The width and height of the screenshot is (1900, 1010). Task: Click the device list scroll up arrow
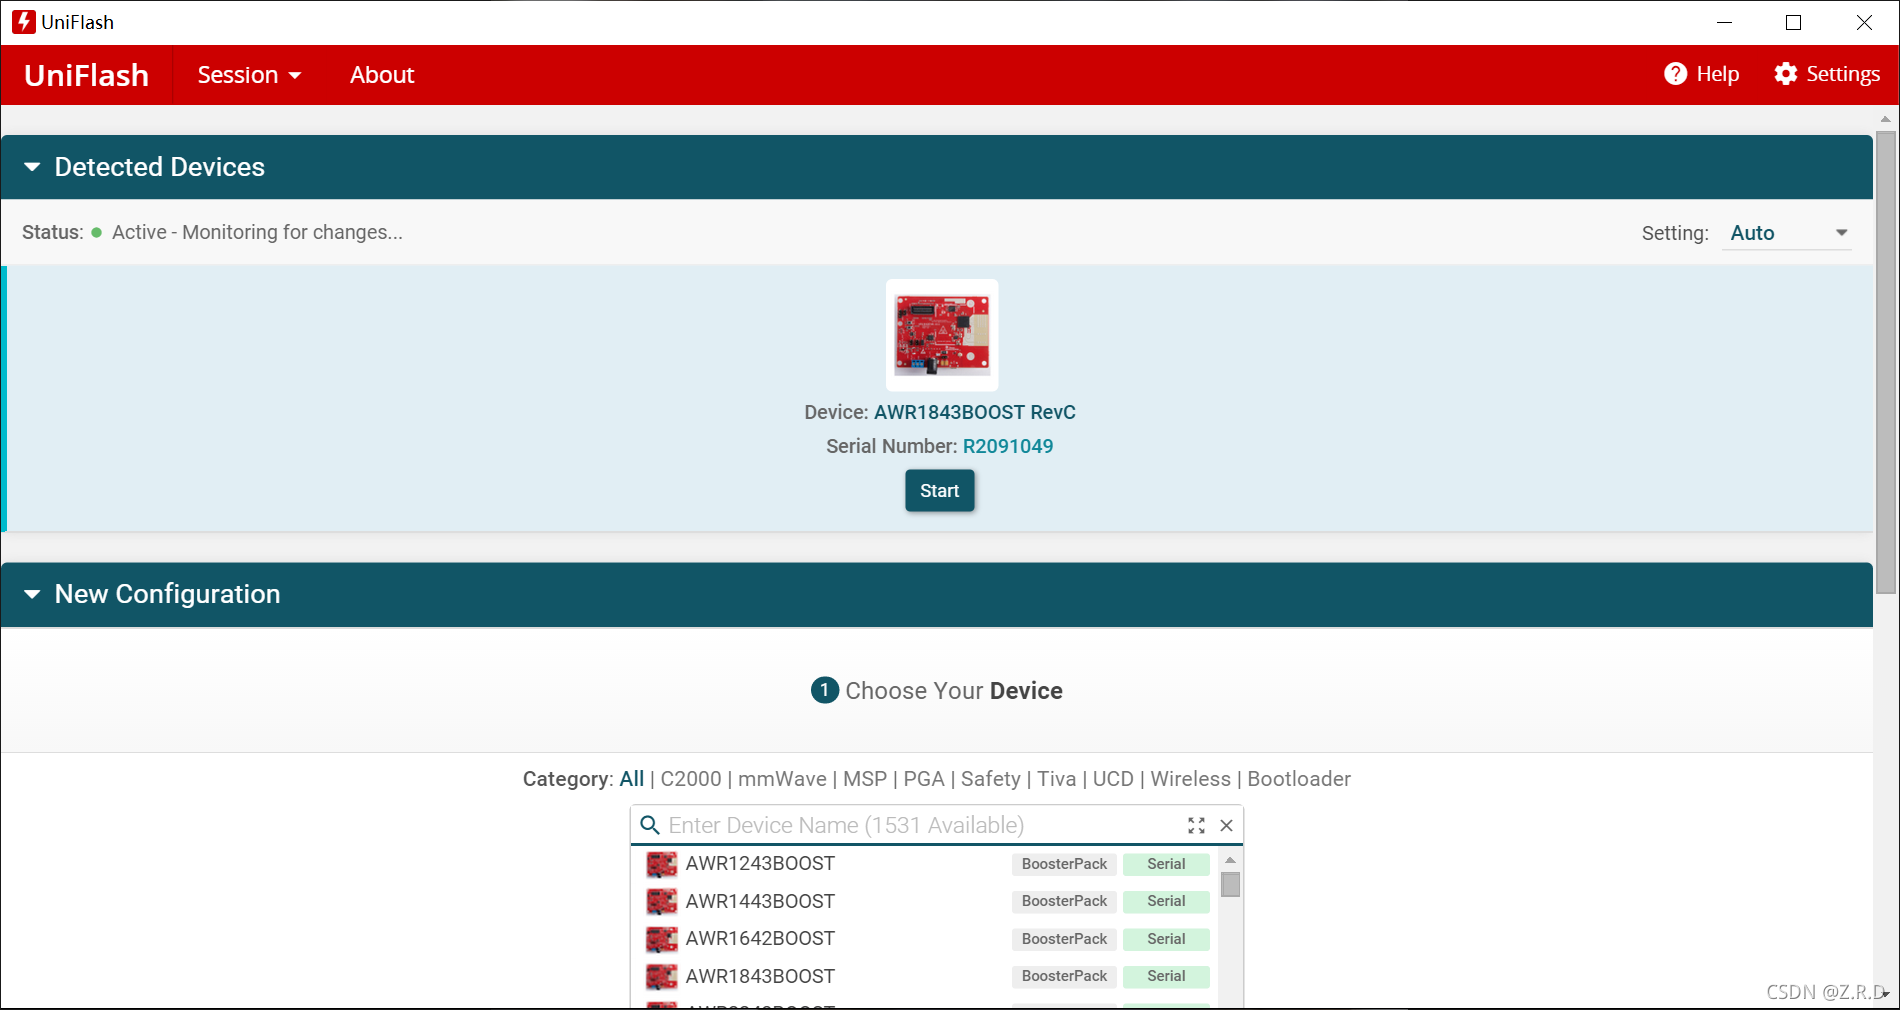tap(1231, 860)
